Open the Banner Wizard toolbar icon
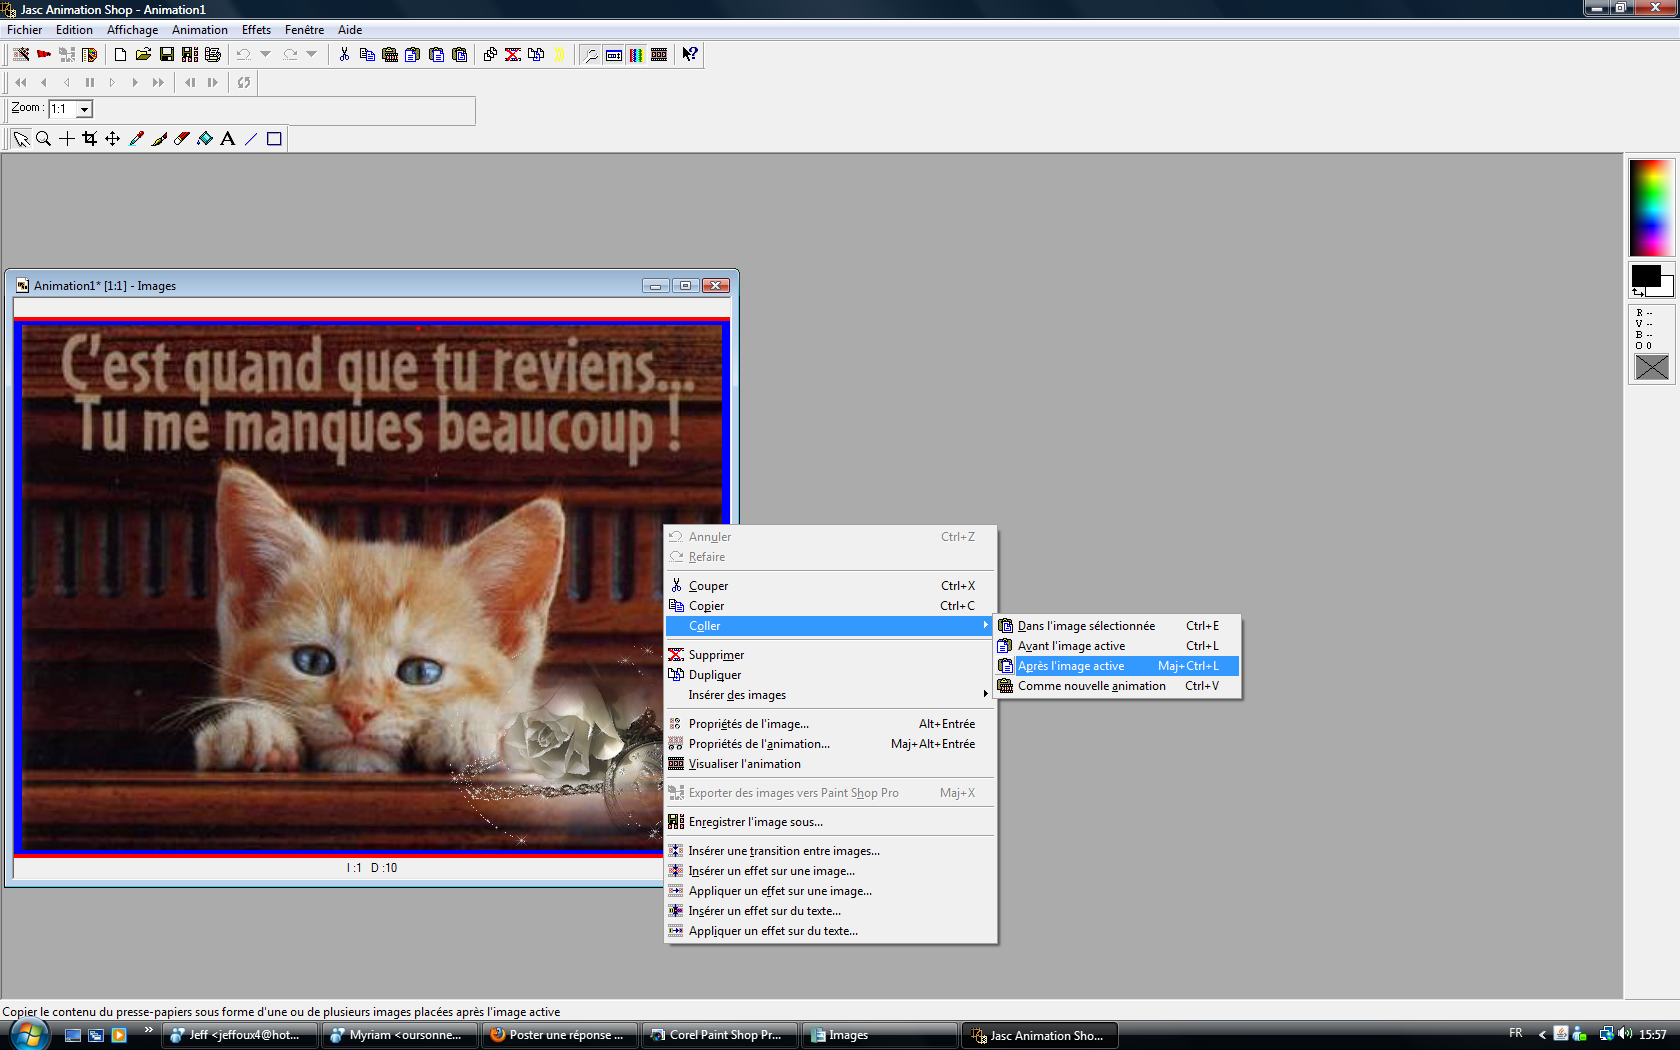The width and height of the screenshot is (1680, 1050). pyautogui.click(x=44, y=54)
